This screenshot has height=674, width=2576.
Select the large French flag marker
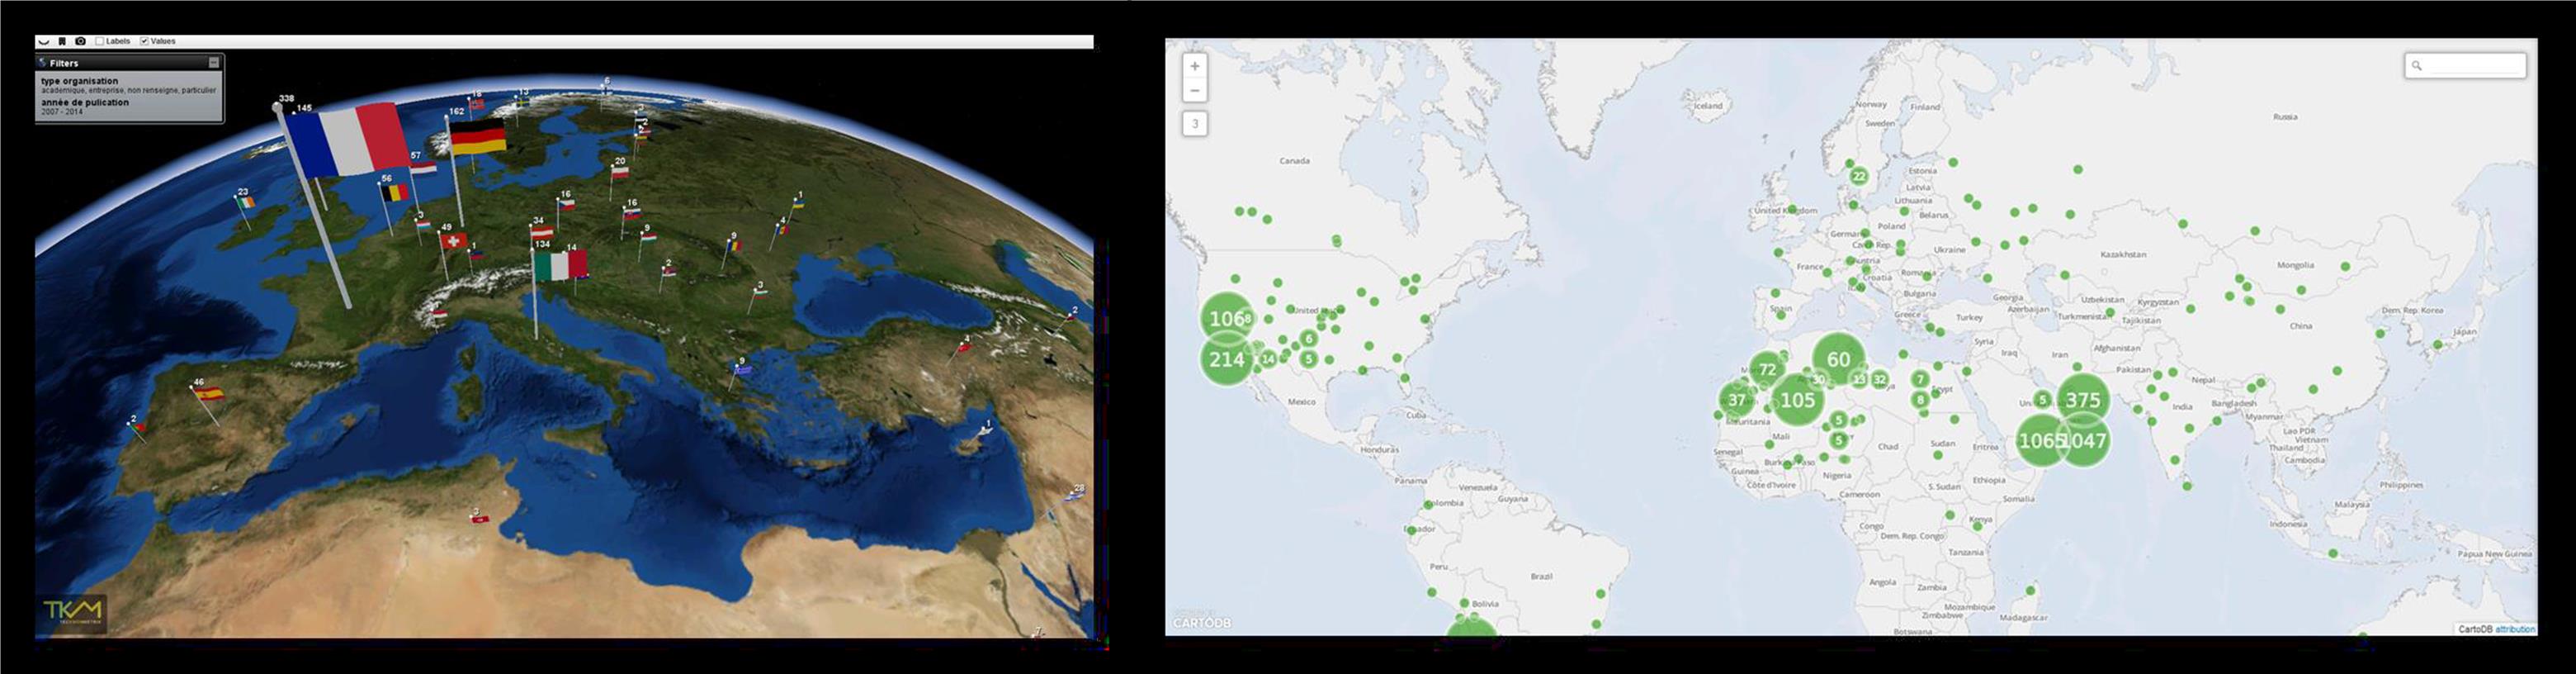(x=350, y=140)
